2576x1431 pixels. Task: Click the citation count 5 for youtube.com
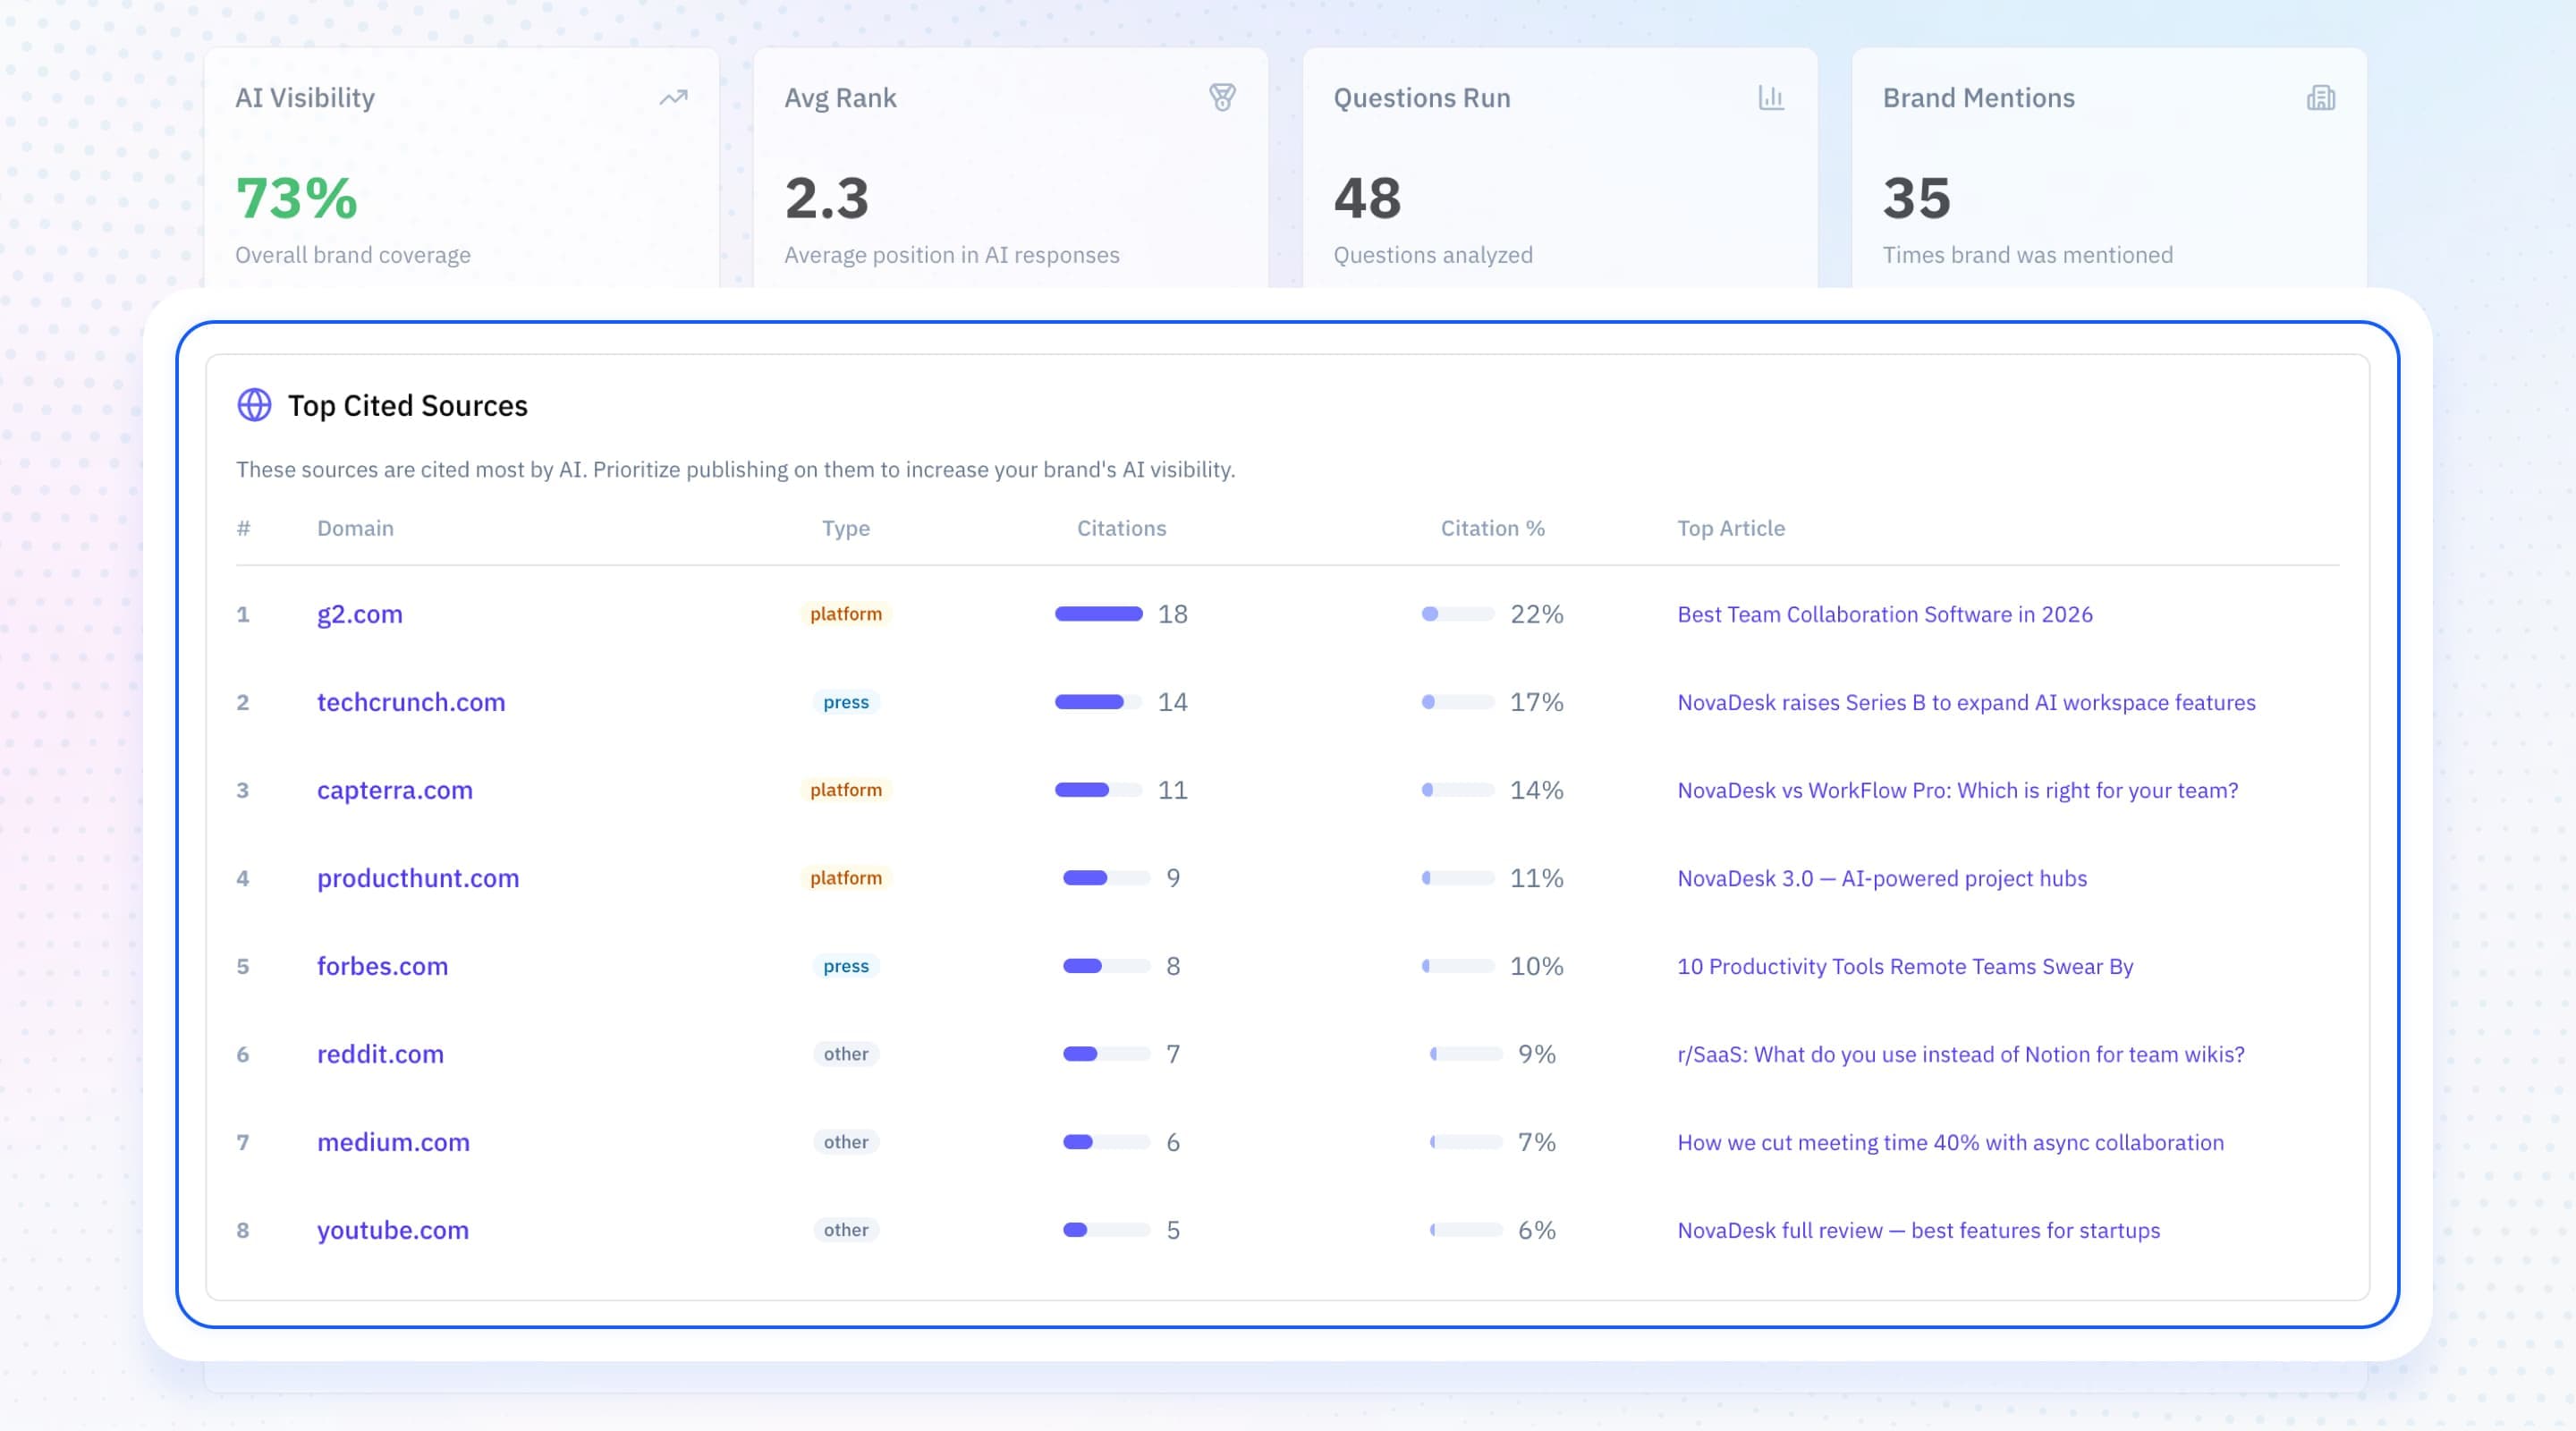(x=1173, y=1230)
